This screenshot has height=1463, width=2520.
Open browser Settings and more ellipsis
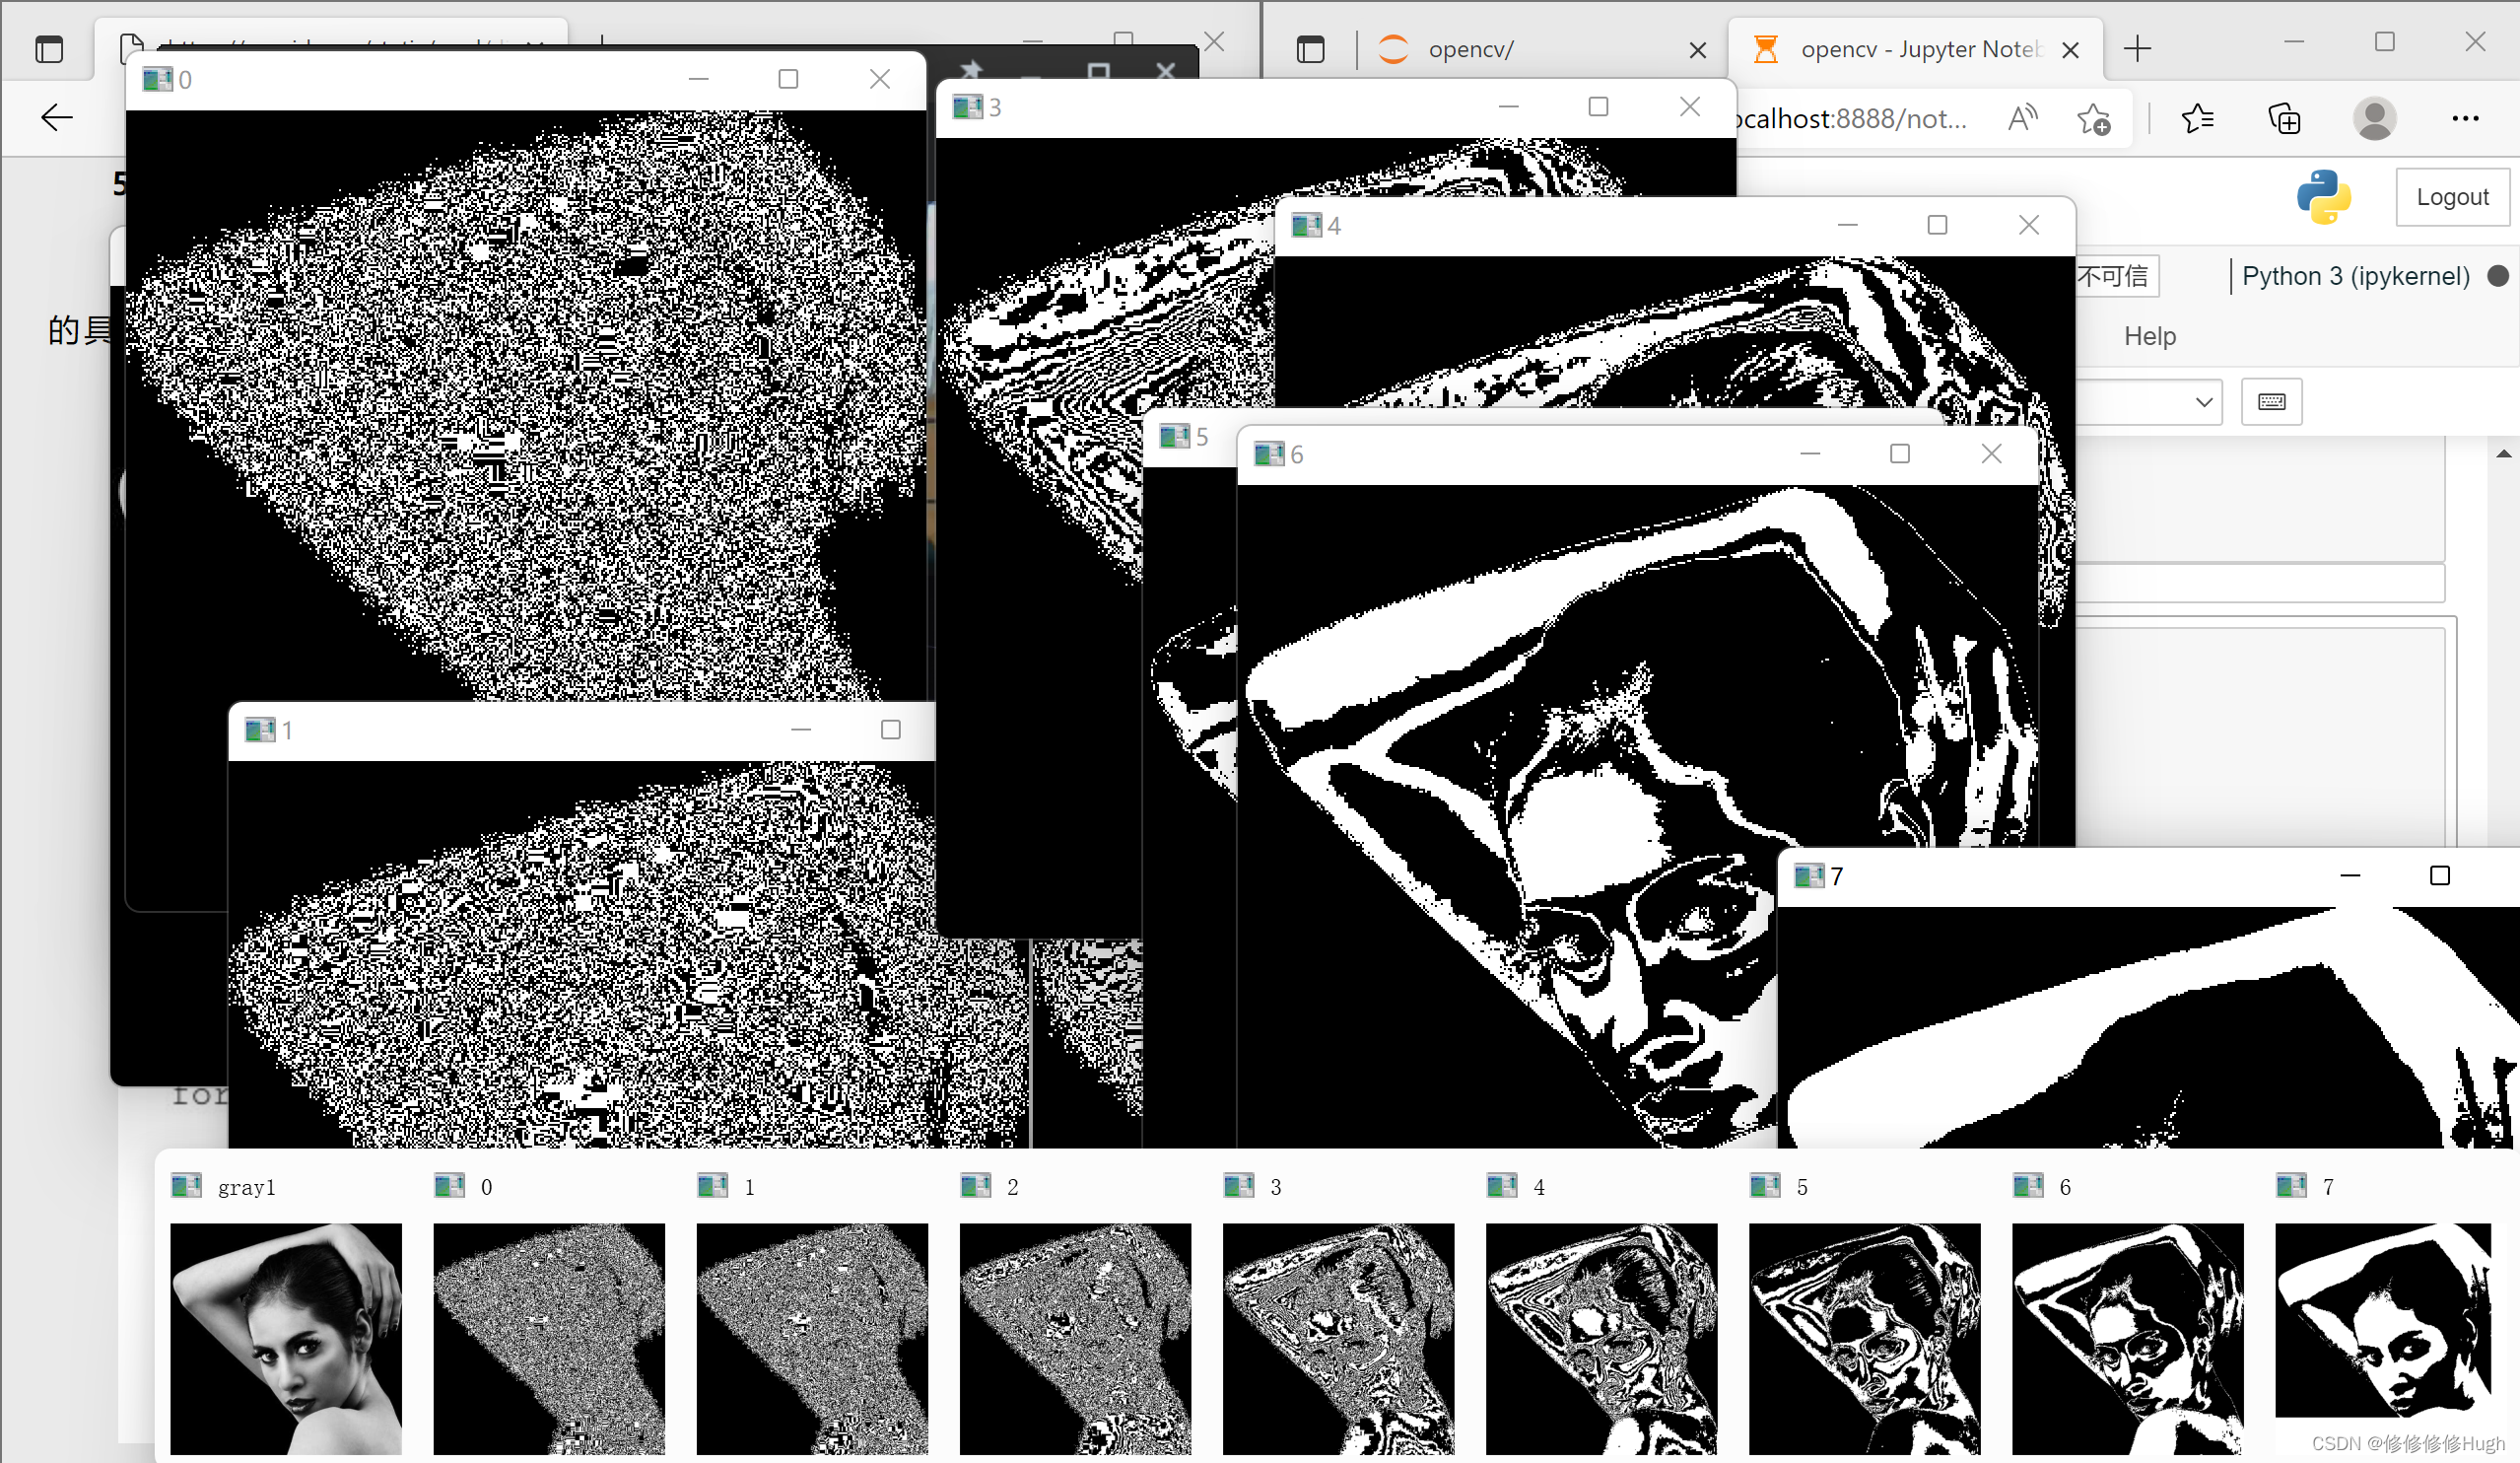point(2465,119)
